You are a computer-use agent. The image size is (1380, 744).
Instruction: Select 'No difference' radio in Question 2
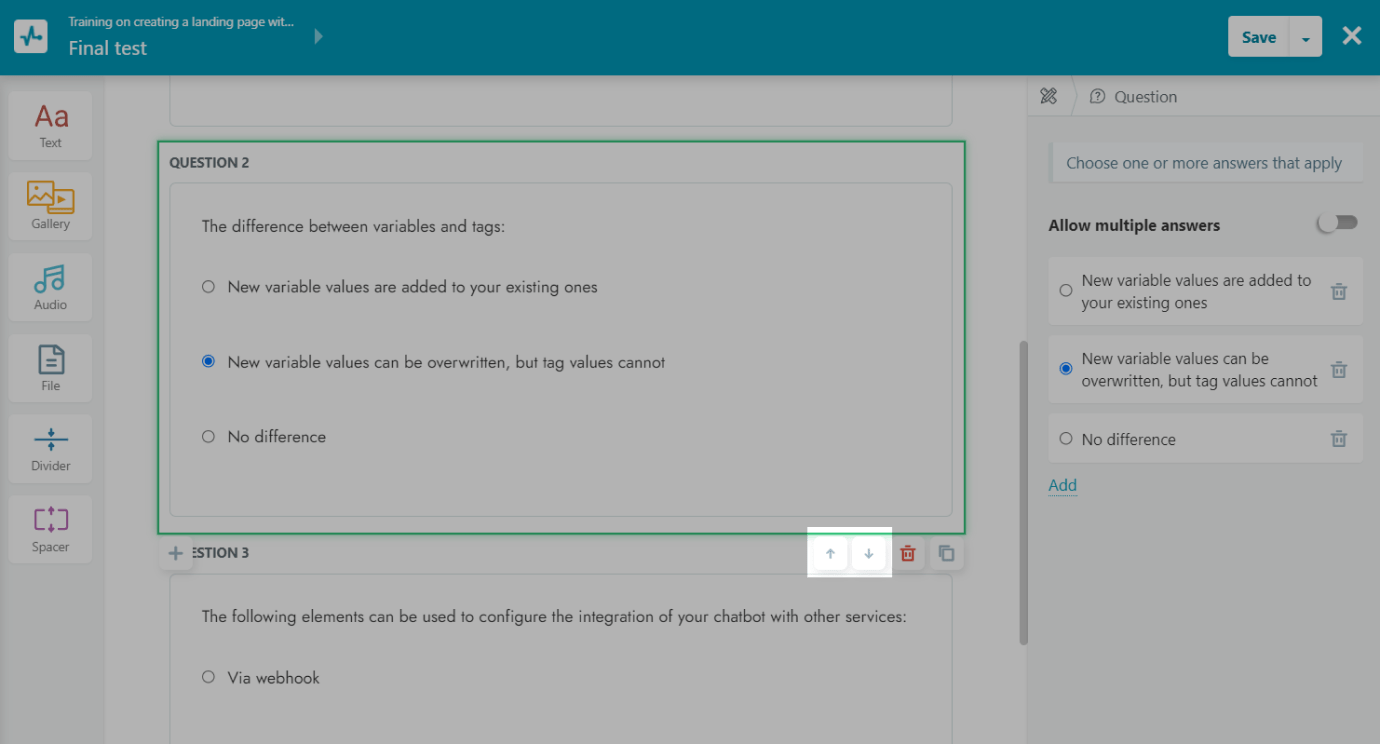208,437
